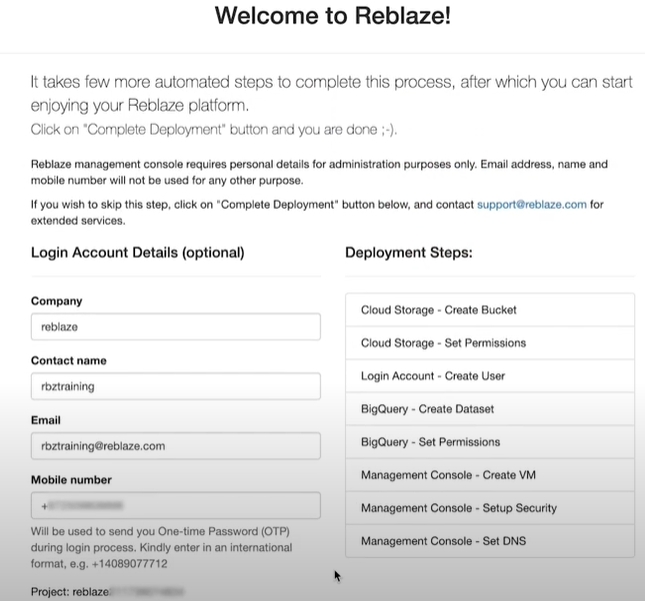The width and height of the screenshot is (645, 601).
Task: Click BigQuery - Create Dataset step
Action: [x=490, y=409]
